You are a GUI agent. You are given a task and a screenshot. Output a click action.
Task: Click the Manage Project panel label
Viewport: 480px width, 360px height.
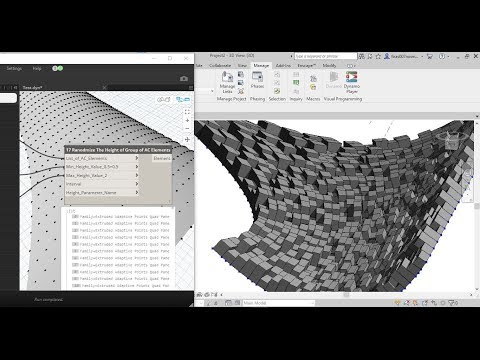coord(231,99)
